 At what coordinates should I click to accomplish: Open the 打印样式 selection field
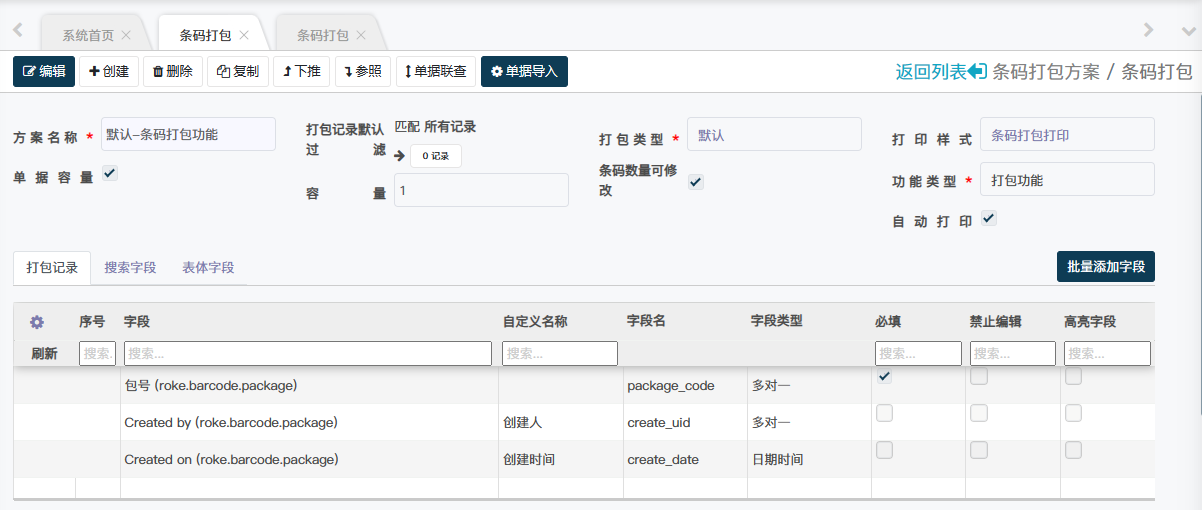(1067, 134)
